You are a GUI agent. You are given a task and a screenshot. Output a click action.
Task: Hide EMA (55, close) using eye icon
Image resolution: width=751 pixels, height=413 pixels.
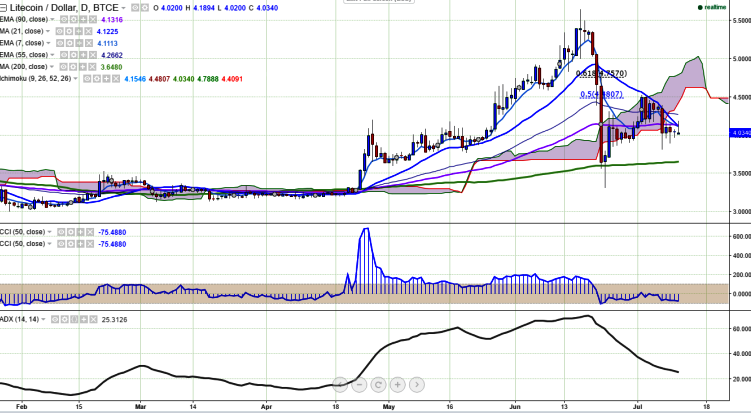pyautogui.click(x=64, y=55)
